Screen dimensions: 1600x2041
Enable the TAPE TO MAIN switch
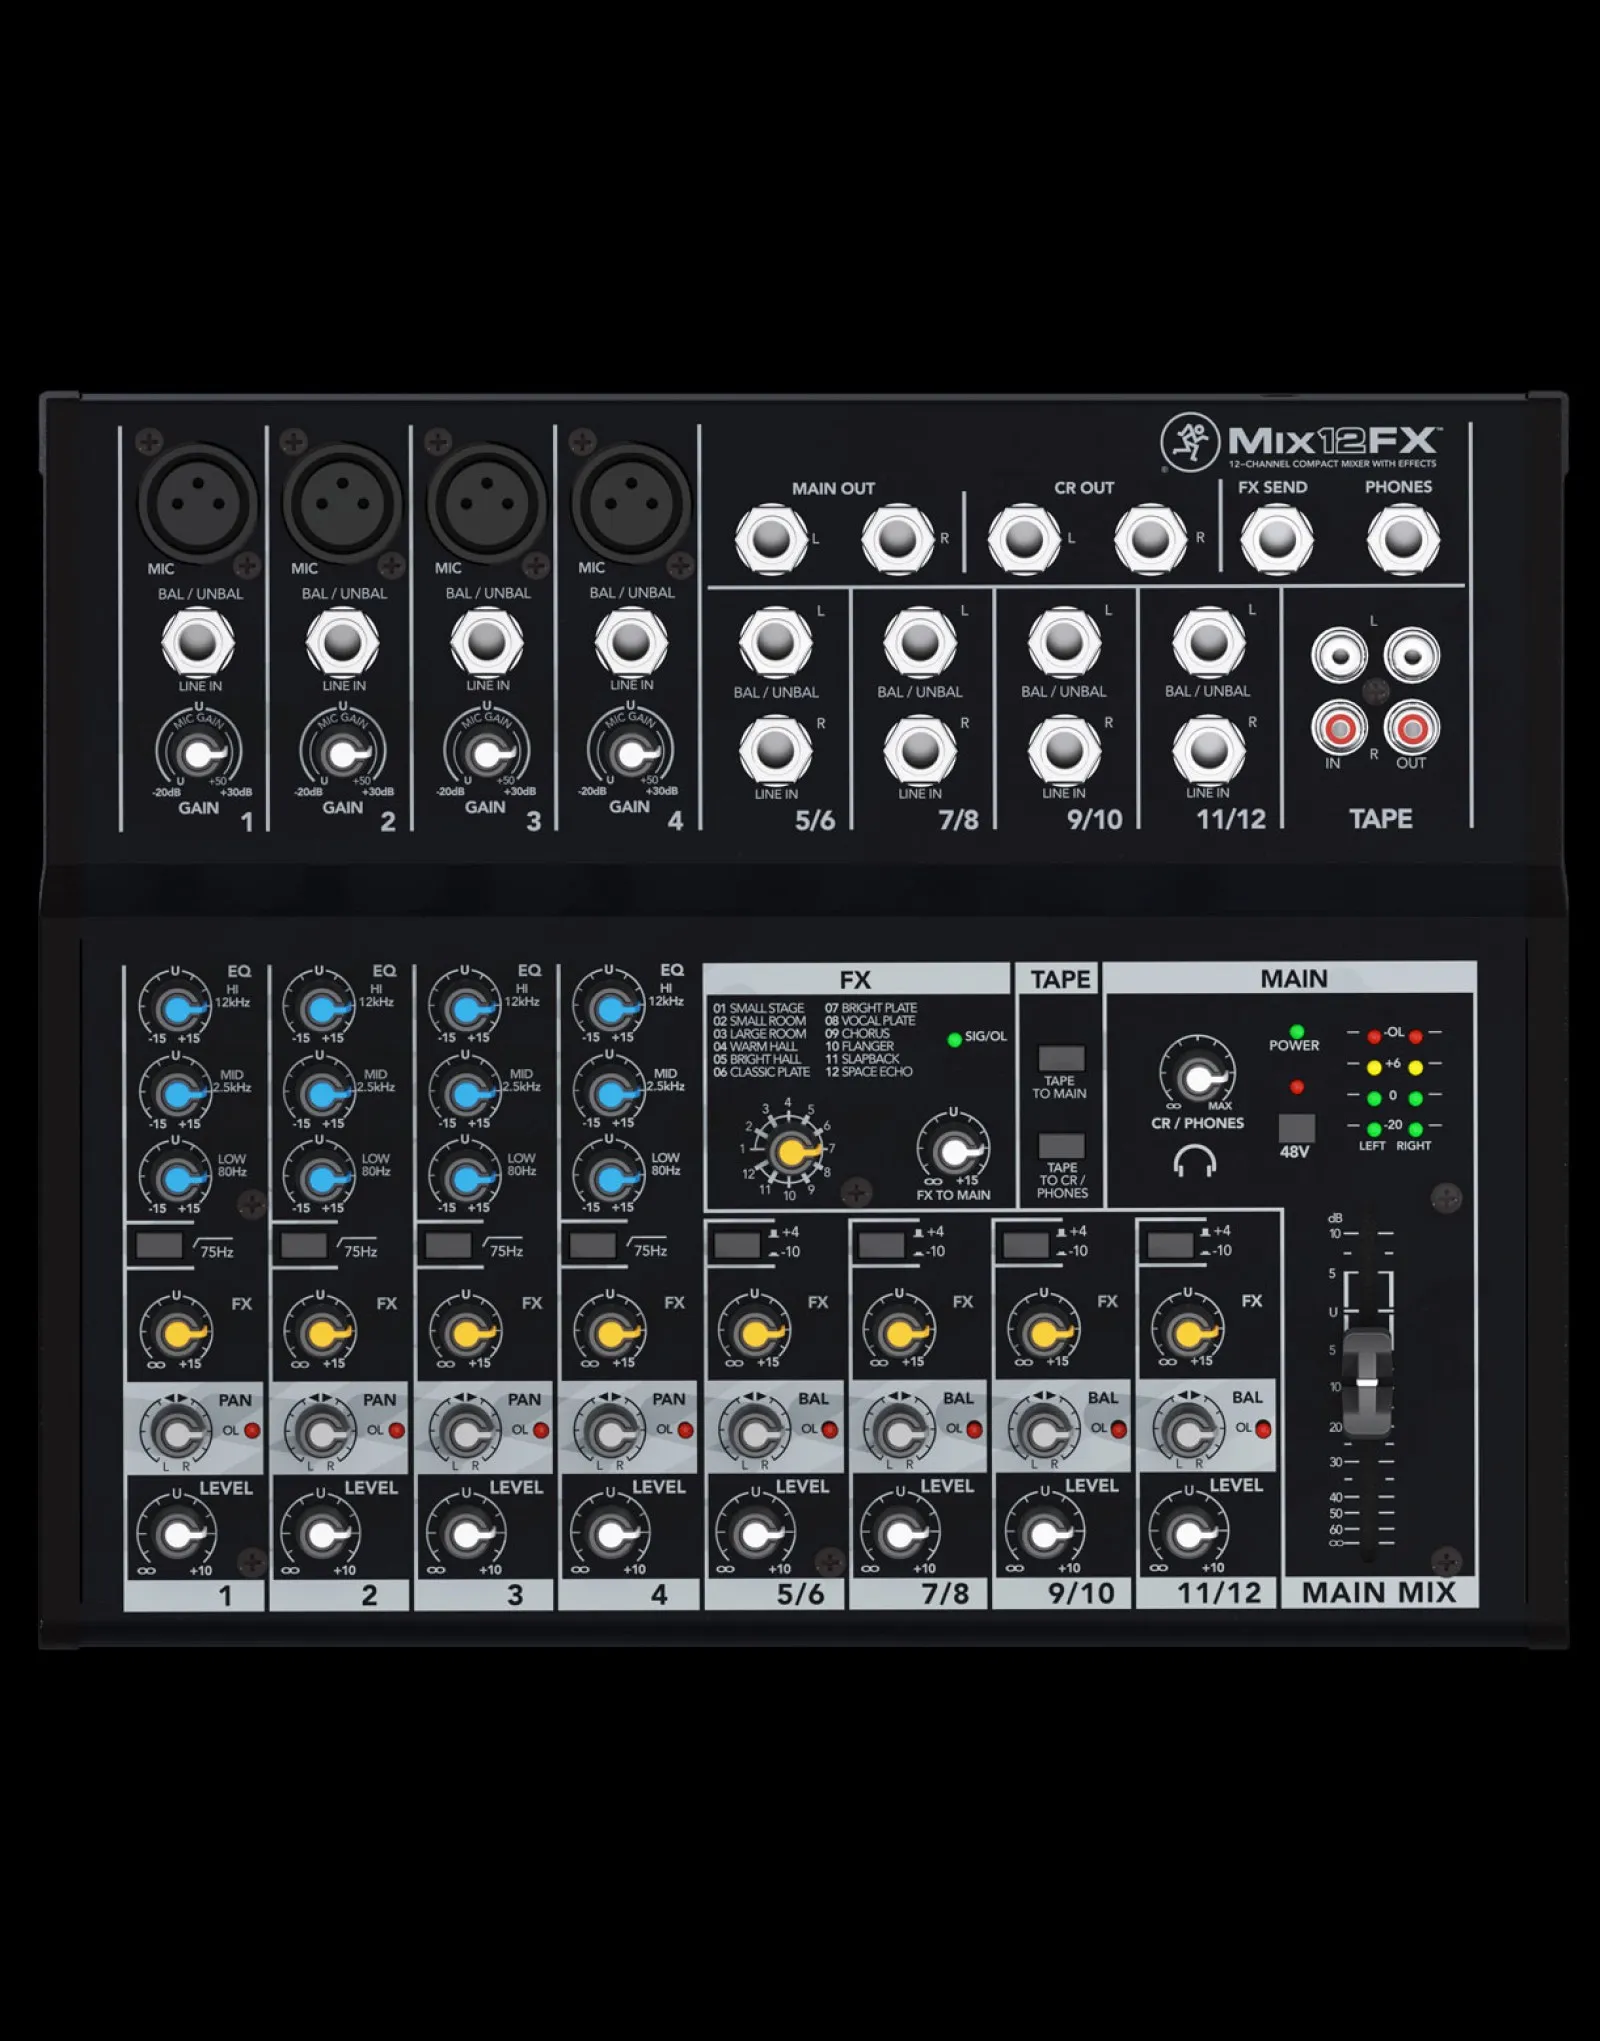pos(1061,1058)
